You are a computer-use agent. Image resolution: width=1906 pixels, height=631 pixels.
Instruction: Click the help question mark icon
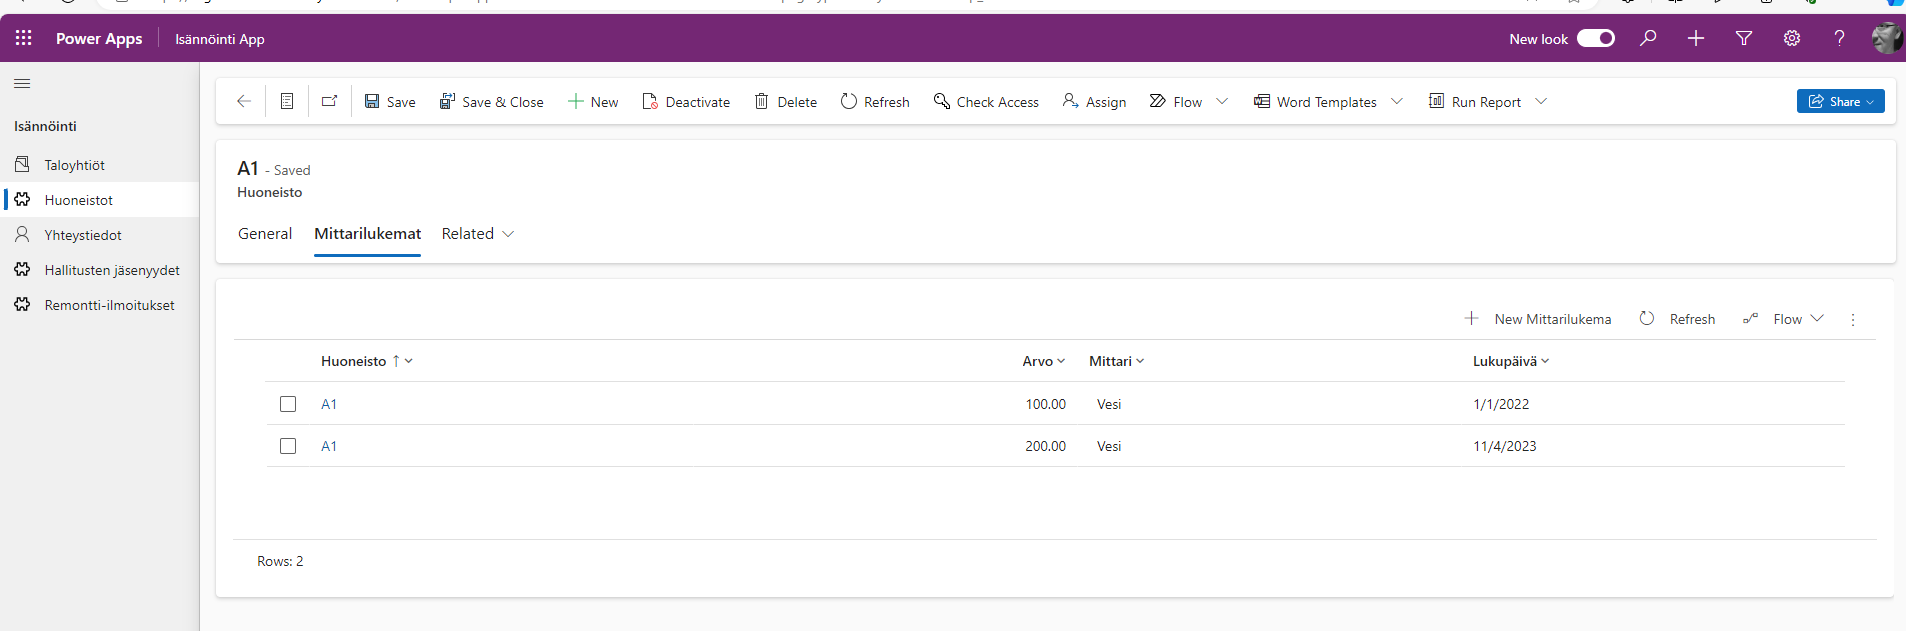pyautogui.click(x=1839, y=38)
